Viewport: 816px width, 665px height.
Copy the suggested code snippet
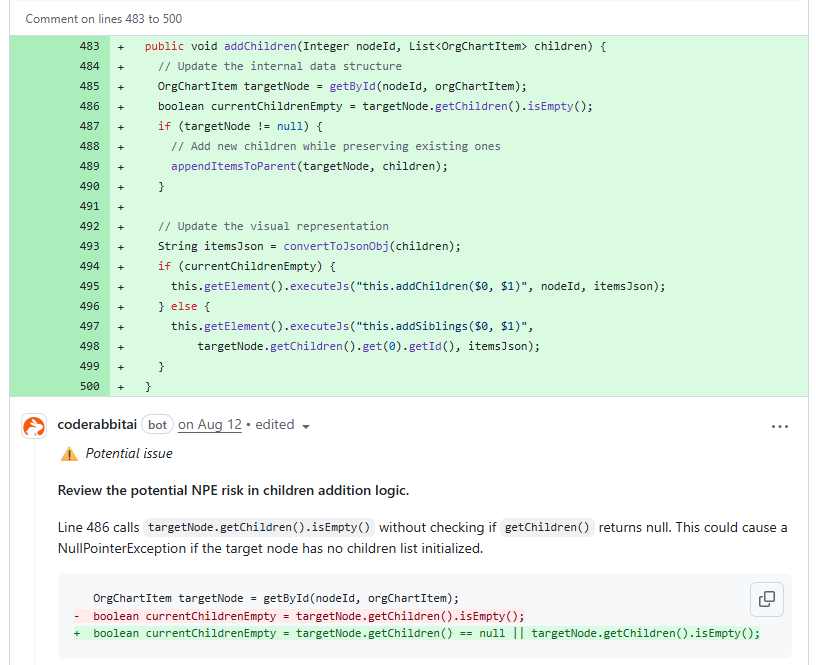pyautogui.click(x=766, y=599)
